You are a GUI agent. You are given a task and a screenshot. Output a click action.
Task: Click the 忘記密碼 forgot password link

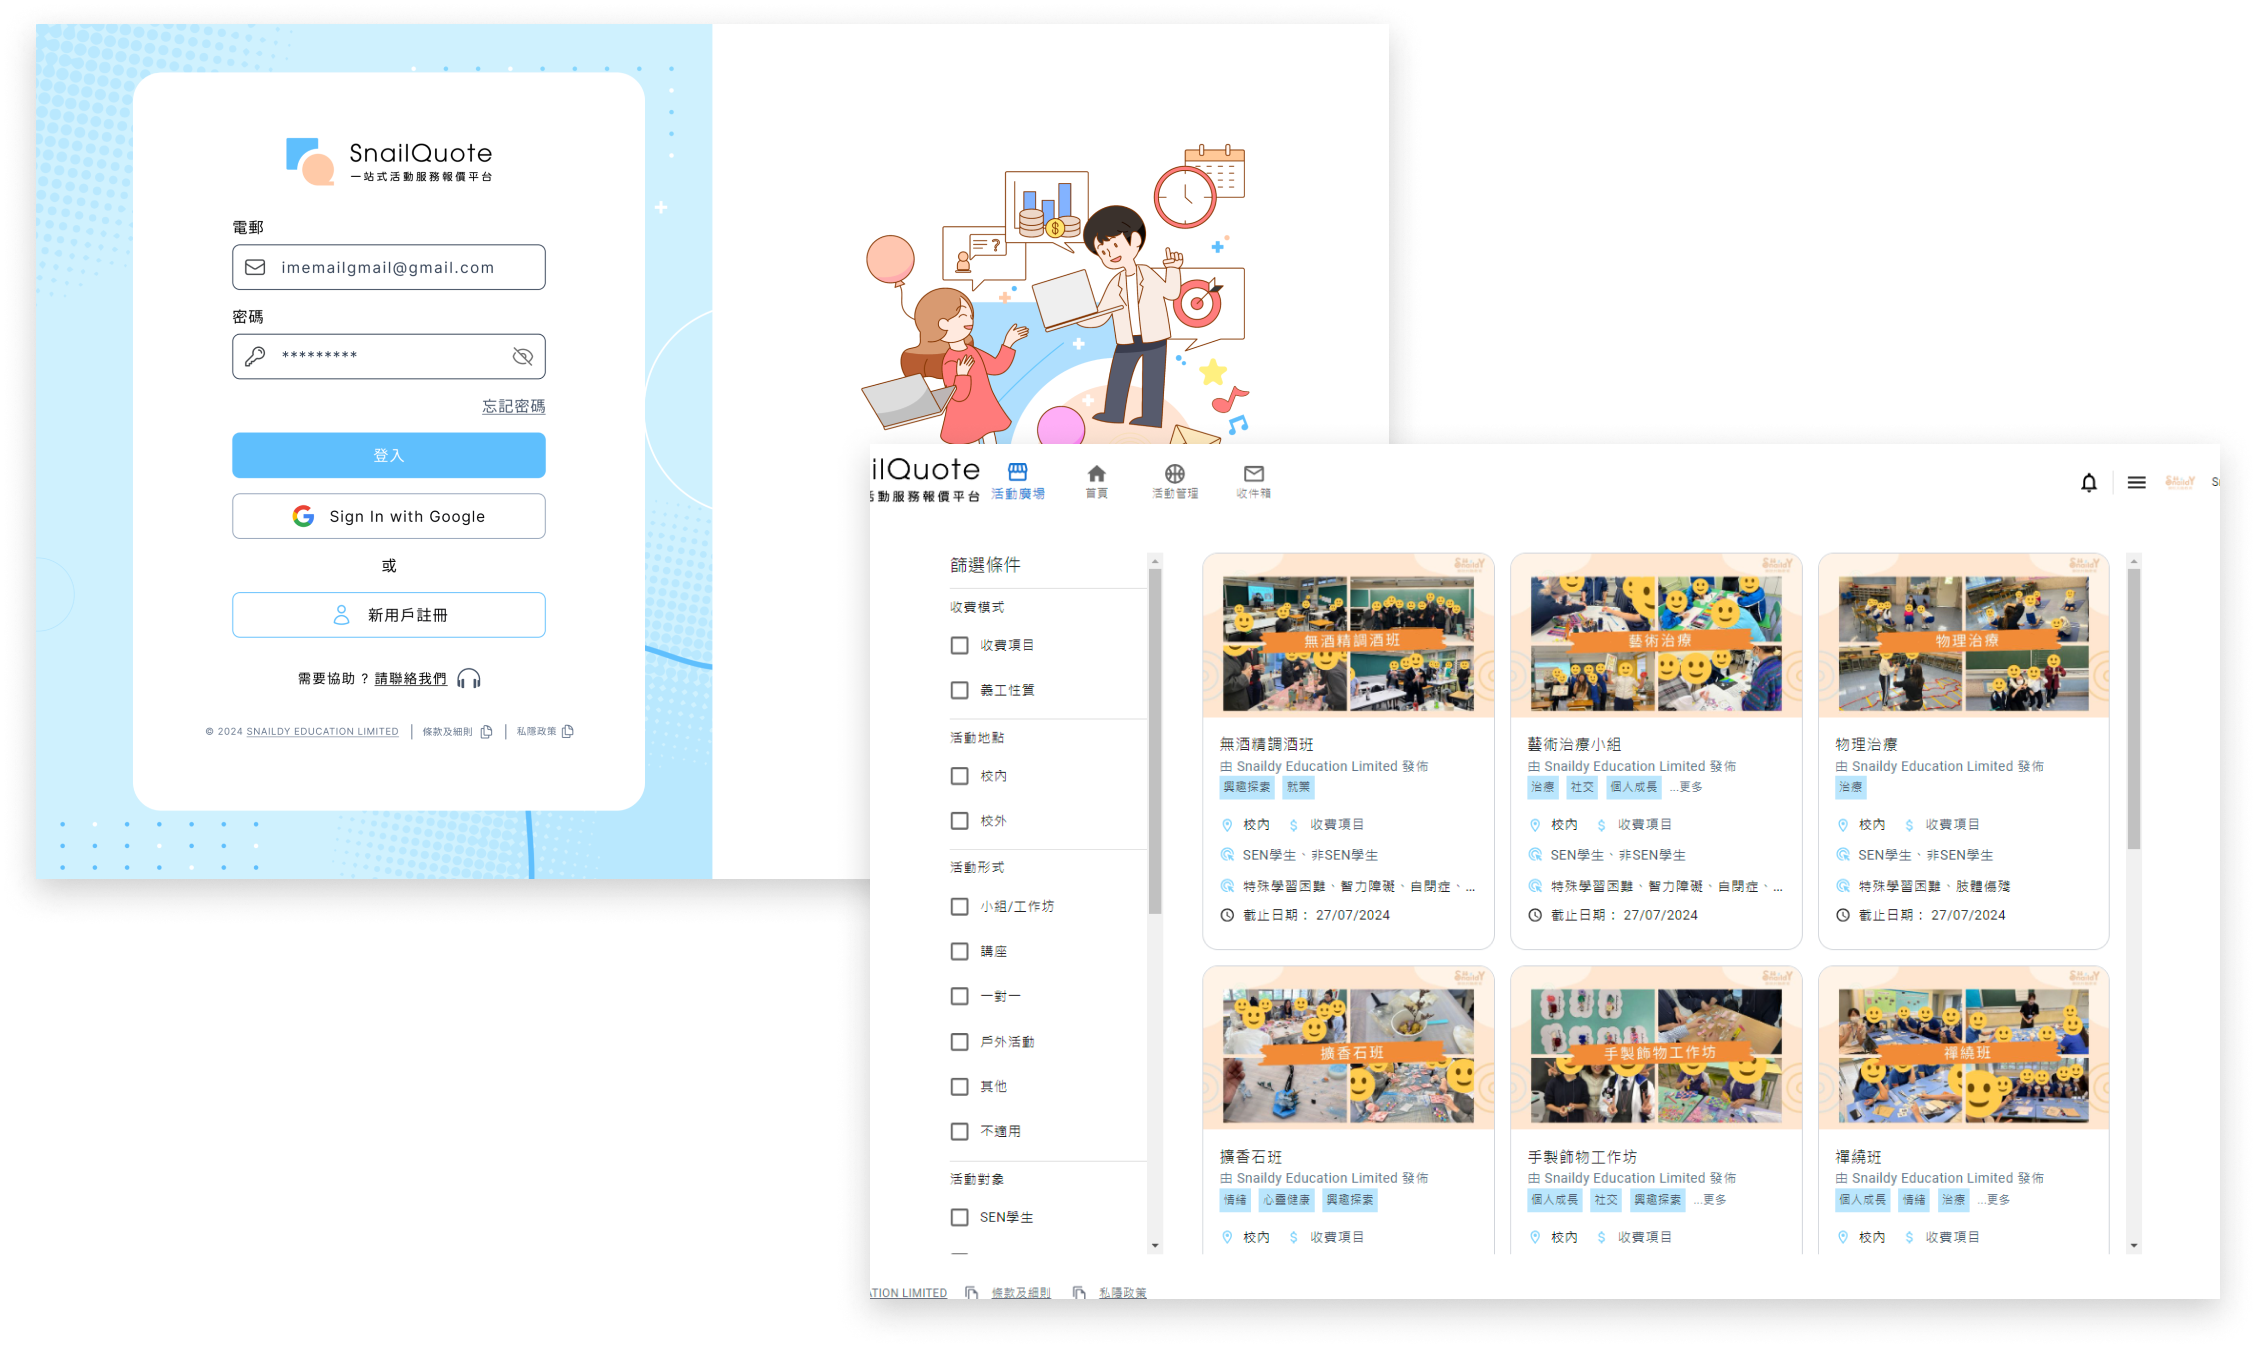coord(513,407)
